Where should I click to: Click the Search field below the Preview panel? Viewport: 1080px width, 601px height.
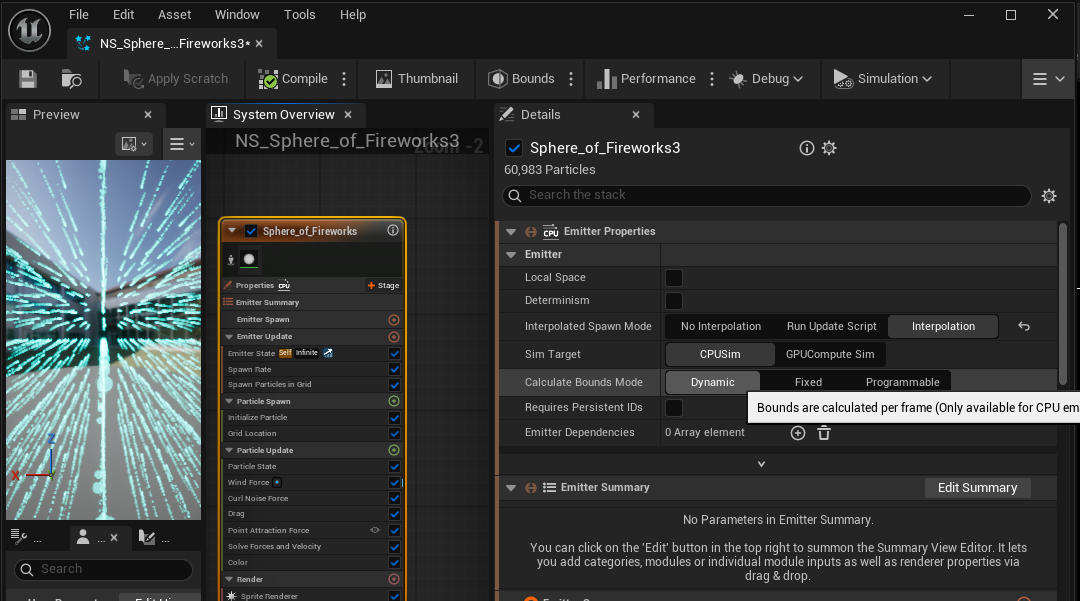[103, 569]
